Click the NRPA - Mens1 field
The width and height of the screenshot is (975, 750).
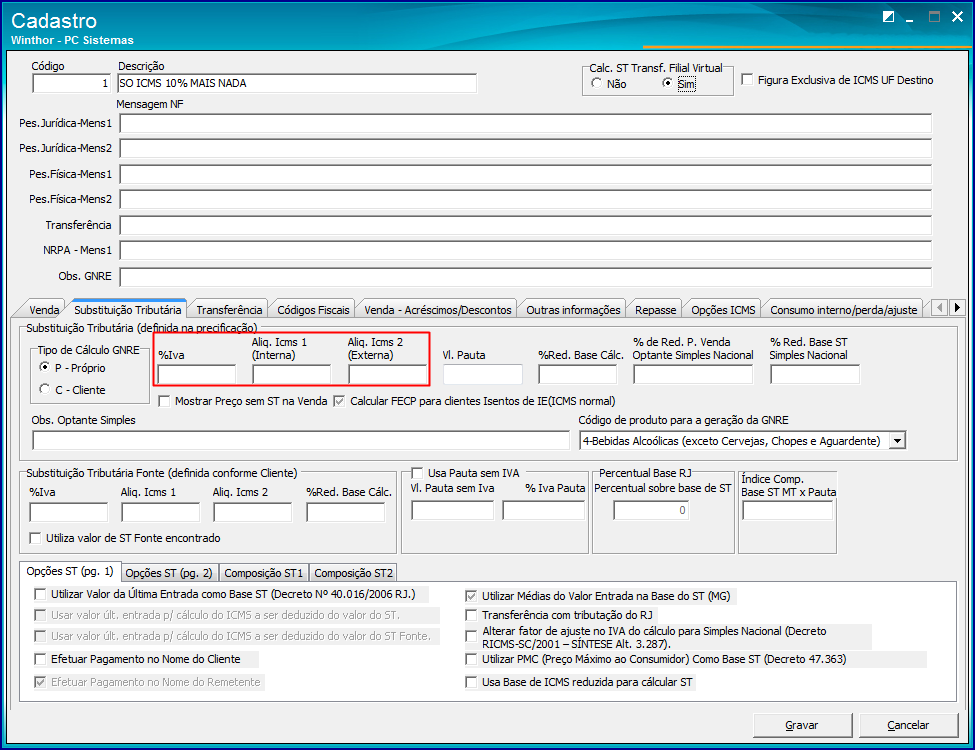point(526,250)
